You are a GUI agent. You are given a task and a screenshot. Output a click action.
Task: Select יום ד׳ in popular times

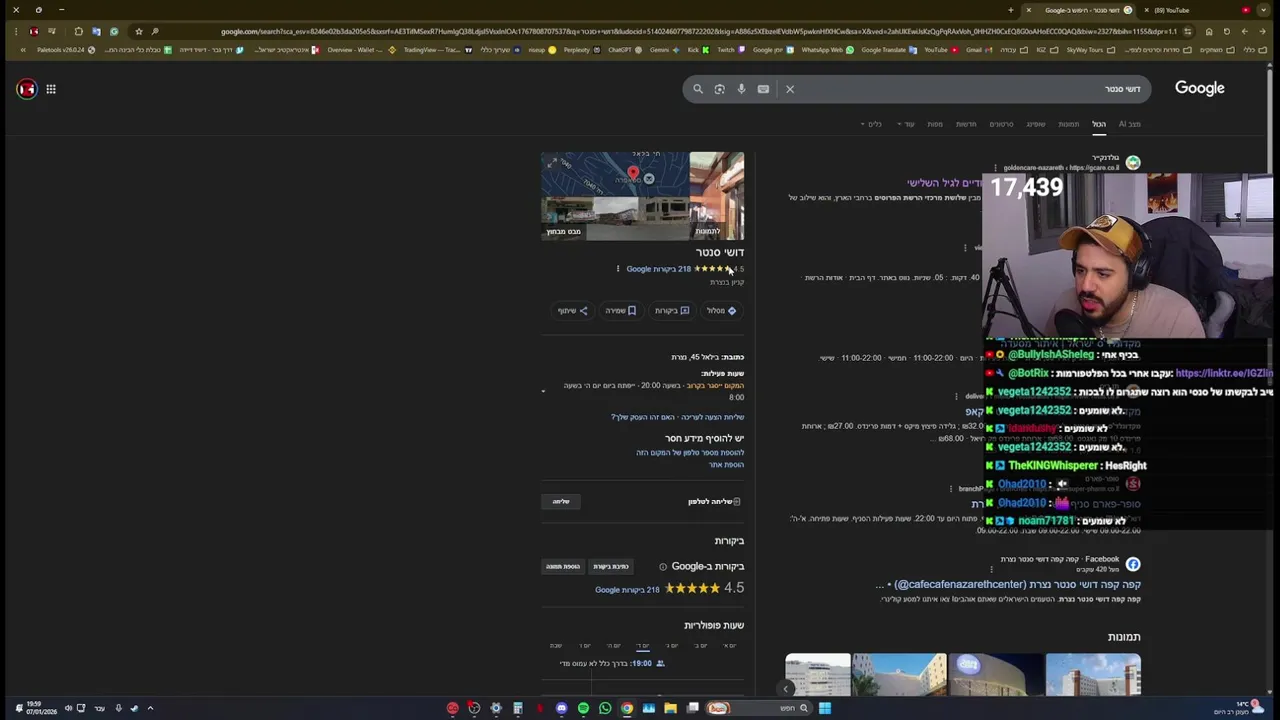pyautogui.click(x=642, y=646)
